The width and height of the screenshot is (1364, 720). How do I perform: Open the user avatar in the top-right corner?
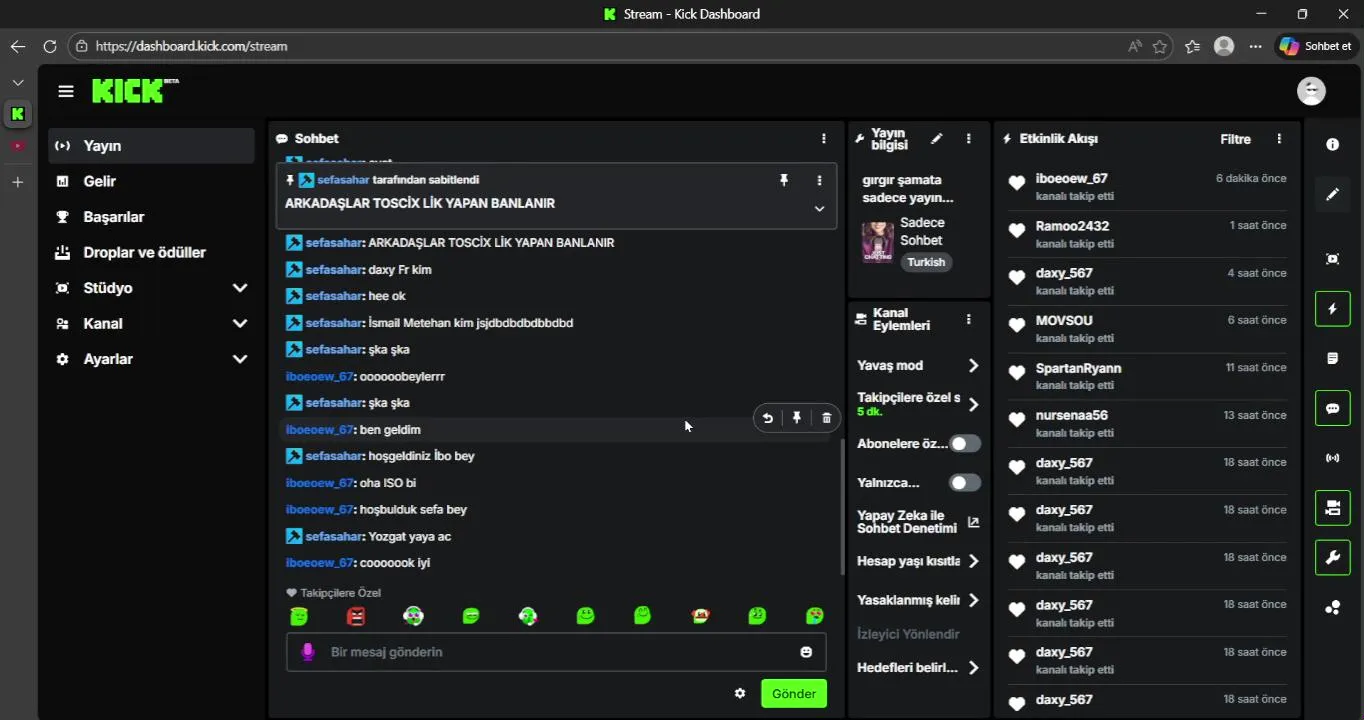[1311, 91]
